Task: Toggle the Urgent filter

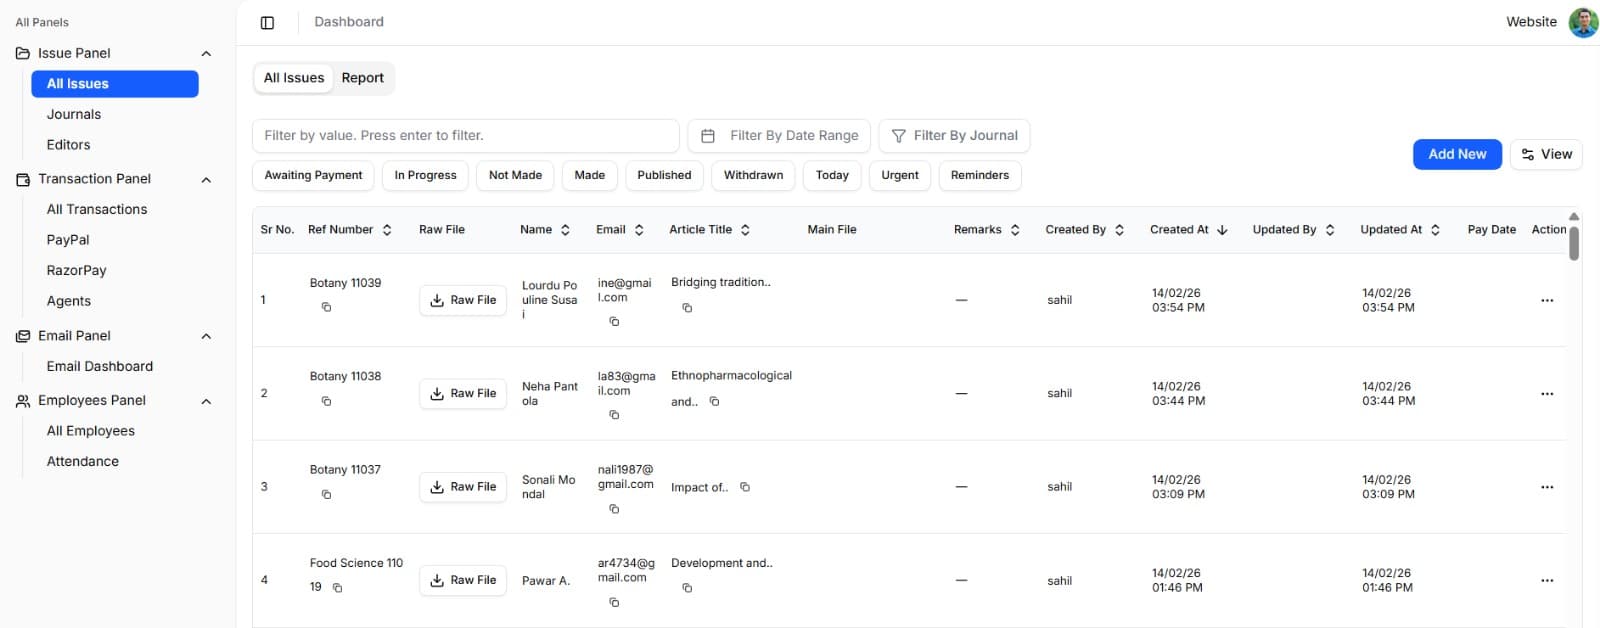Action: click(900, 176)
